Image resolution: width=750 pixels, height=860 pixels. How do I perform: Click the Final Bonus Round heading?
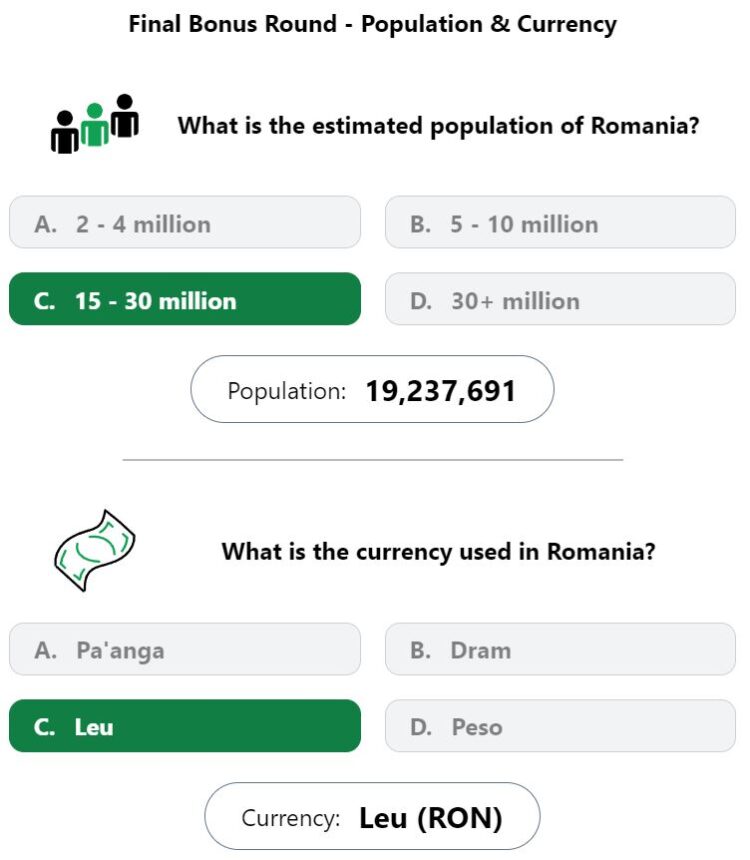click(x=373, y=25)
